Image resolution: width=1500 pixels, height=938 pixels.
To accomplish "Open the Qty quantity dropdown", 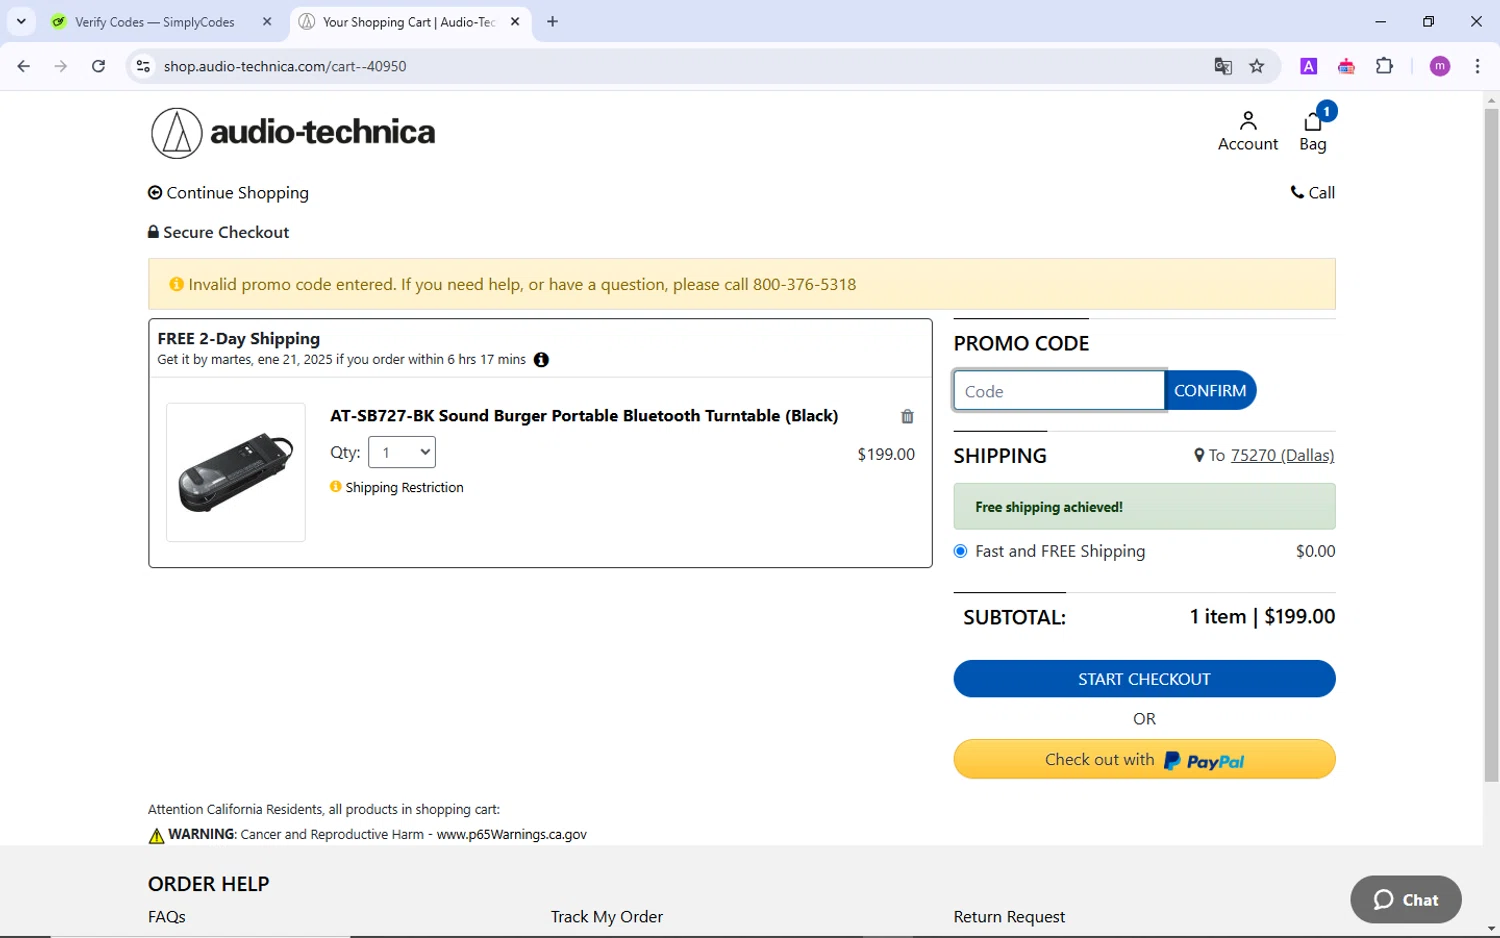I will pyautogui.click(x=402, y=452).
